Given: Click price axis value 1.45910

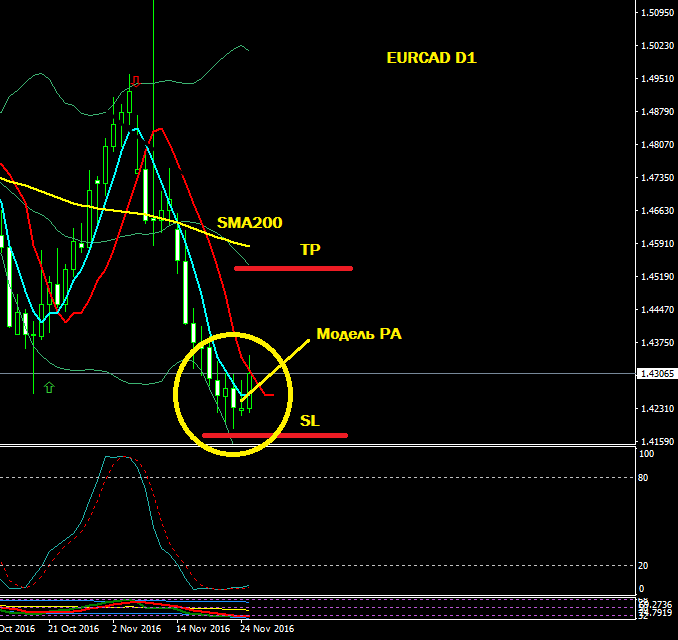Looking at the screenshot, I should tap(657, 243).
